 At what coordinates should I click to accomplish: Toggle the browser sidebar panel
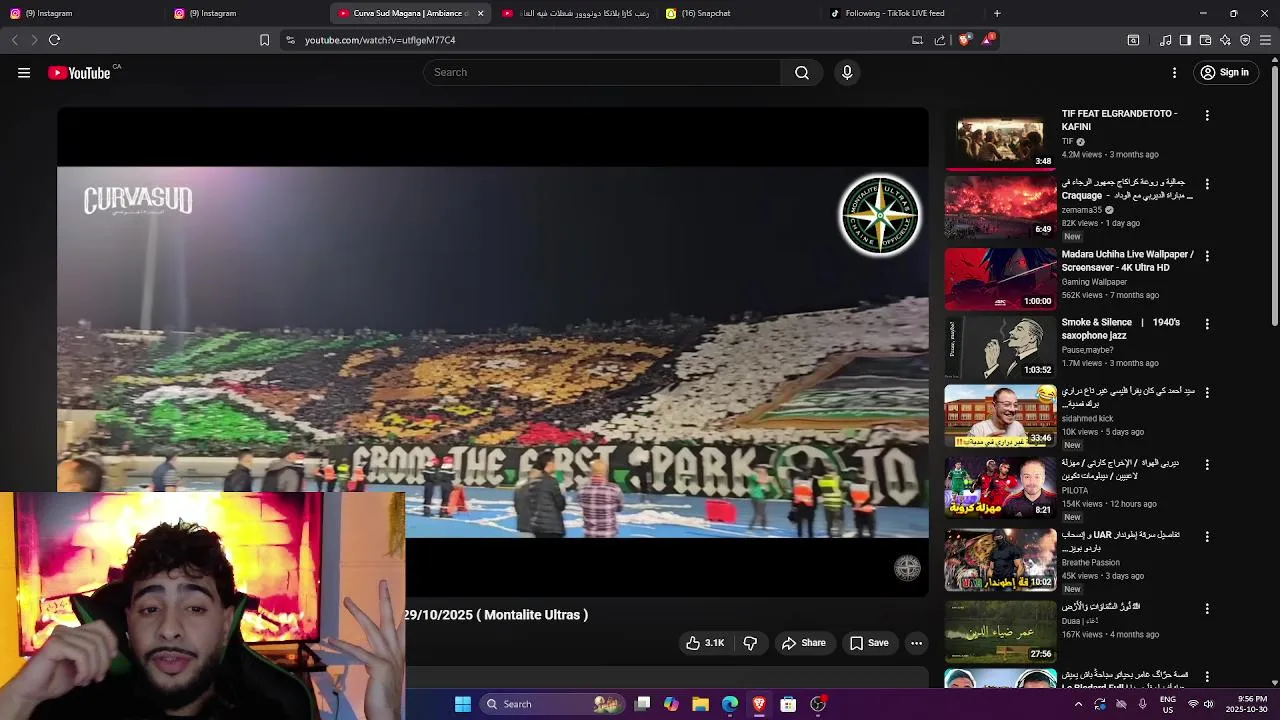(1185, 40)
